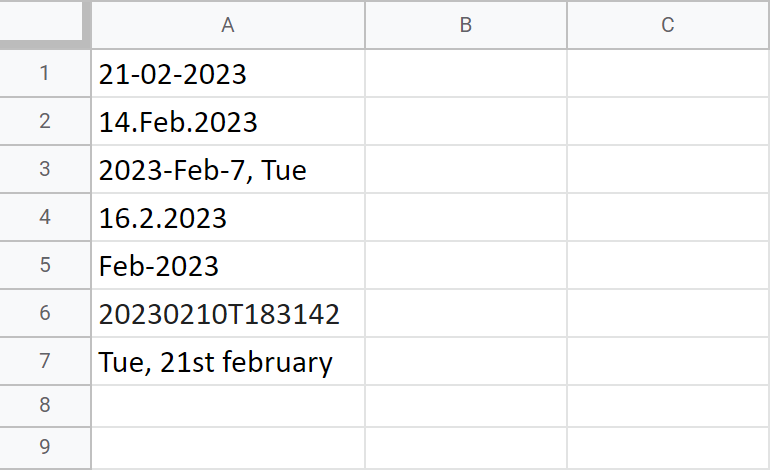This screenshot has width=770, height=470.
Task: Select row 1 header
Action: [x=45, y=73]
